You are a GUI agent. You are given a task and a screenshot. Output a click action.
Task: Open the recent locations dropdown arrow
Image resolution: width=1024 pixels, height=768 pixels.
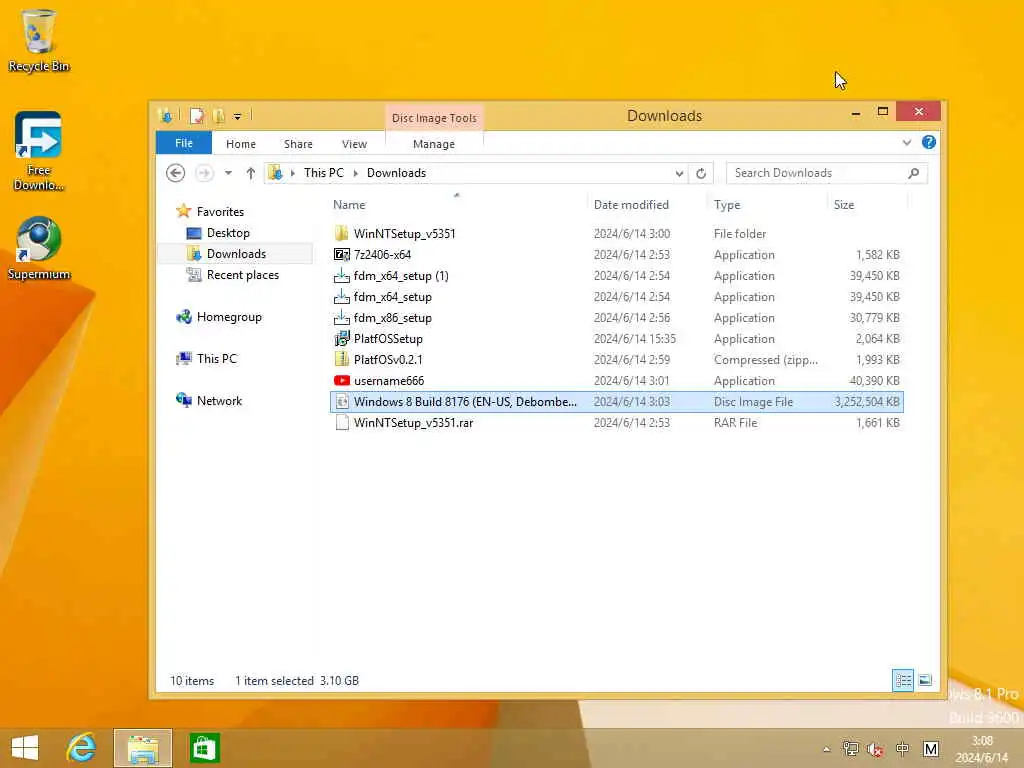(228, 173)
